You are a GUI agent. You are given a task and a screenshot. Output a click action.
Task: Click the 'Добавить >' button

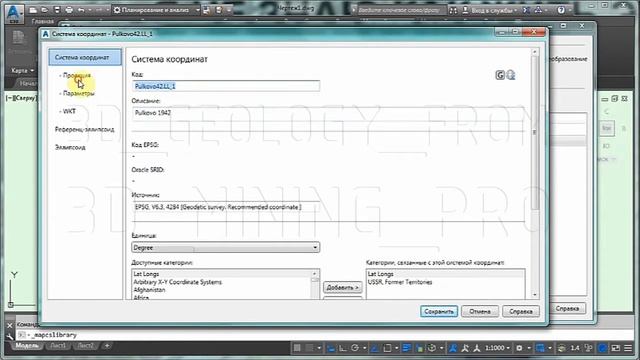coord(342,287)
